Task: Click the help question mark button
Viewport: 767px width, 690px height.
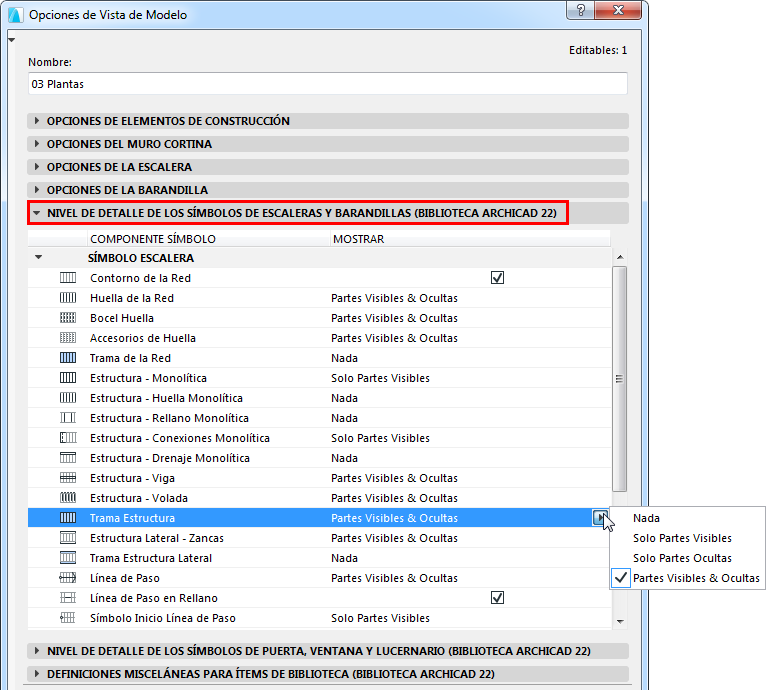Action: tap(581, 10)
